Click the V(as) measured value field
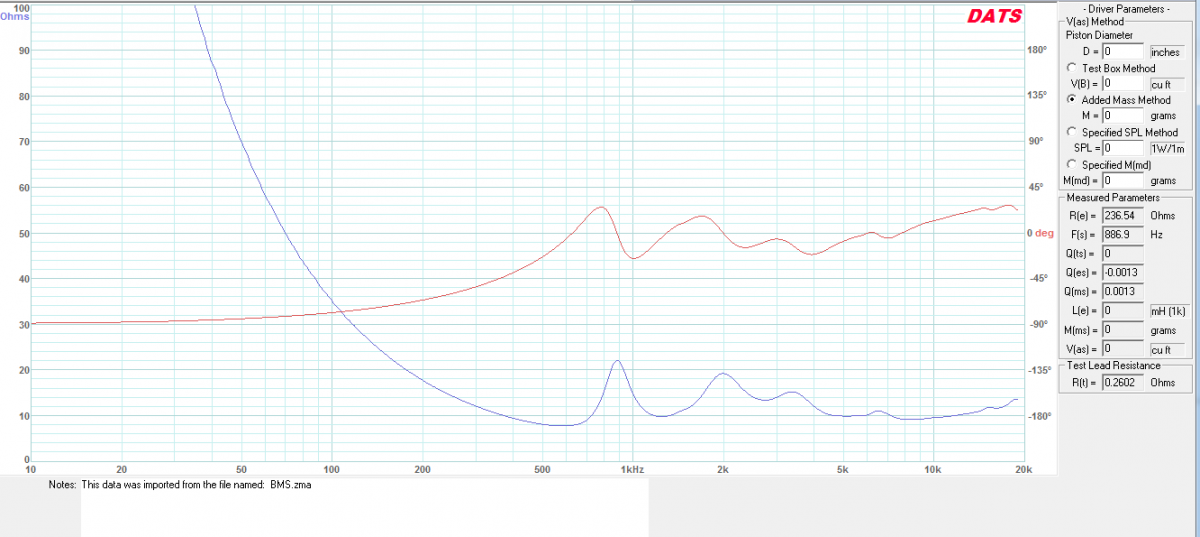1200x537 pixels. [x=1123, y=349]
